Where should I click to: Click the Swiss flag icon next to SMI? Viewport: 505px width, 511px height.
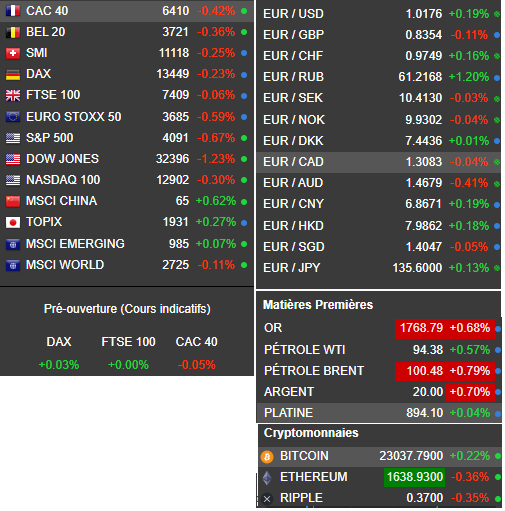pos(13,53)
